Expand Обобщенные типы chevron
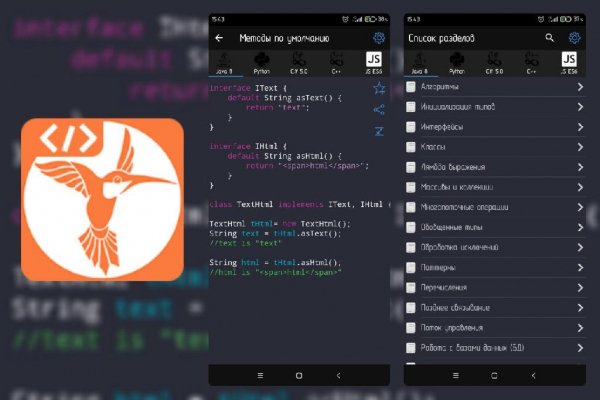The height and width of the screenshot is (400, 600). tap(580, 227)
